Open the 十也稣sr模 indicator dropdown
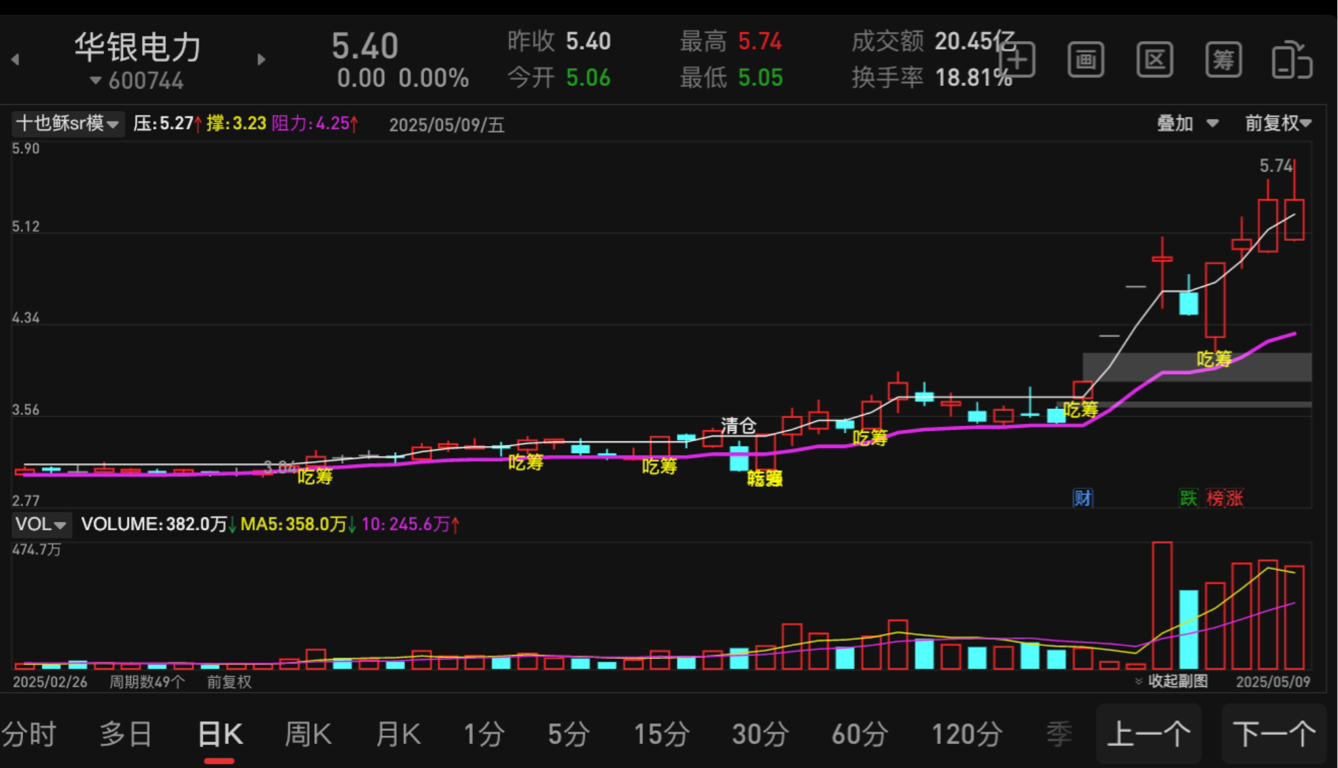 [x=68, y=124]
